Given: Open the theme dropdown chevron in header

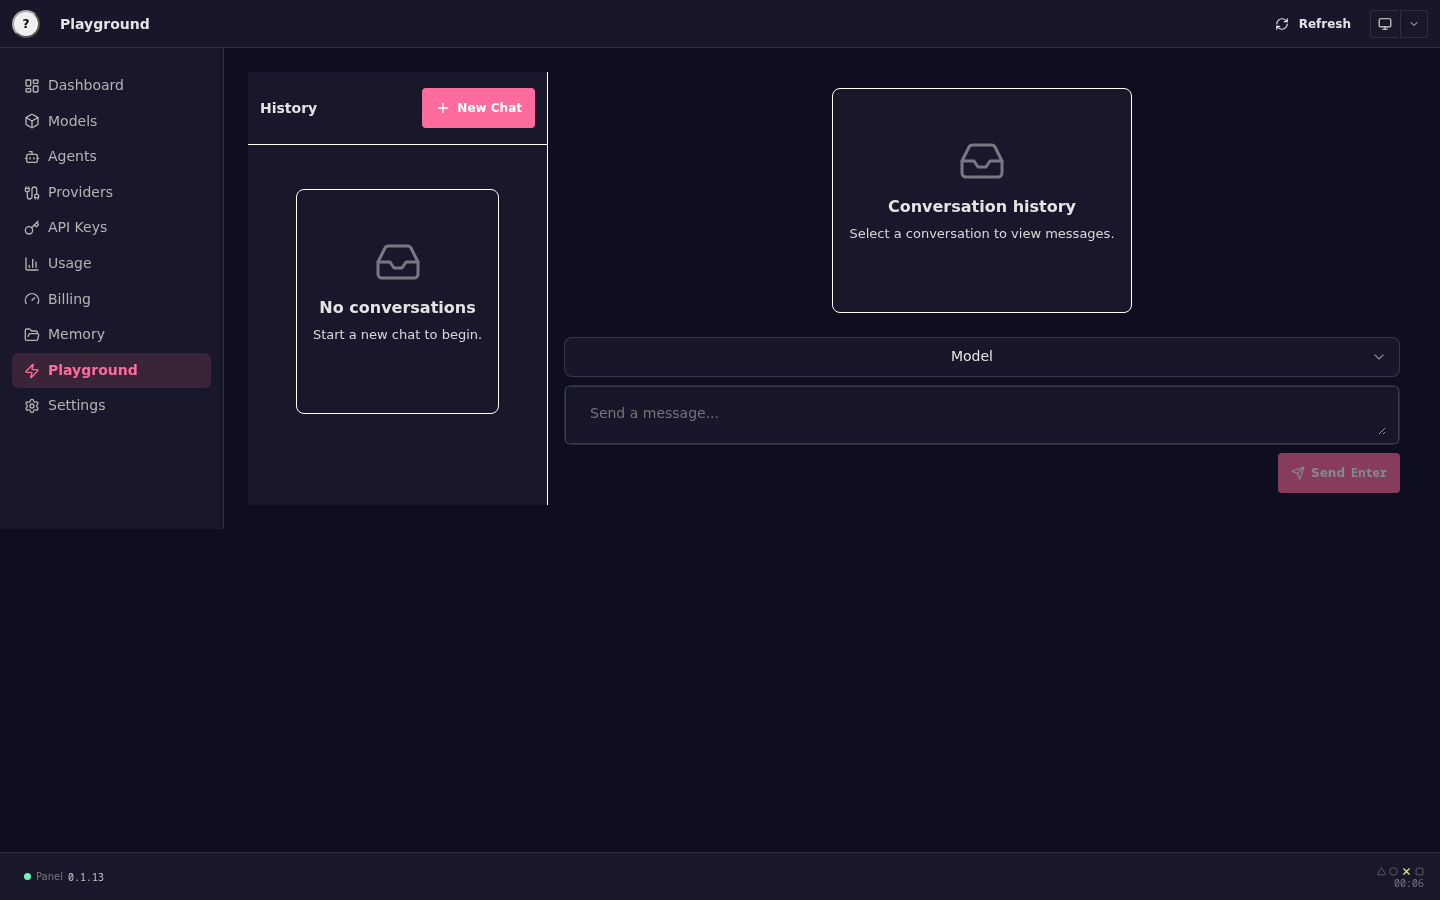Looking at the screenshot, I should pyautogui.click(x=1414, y=24).
